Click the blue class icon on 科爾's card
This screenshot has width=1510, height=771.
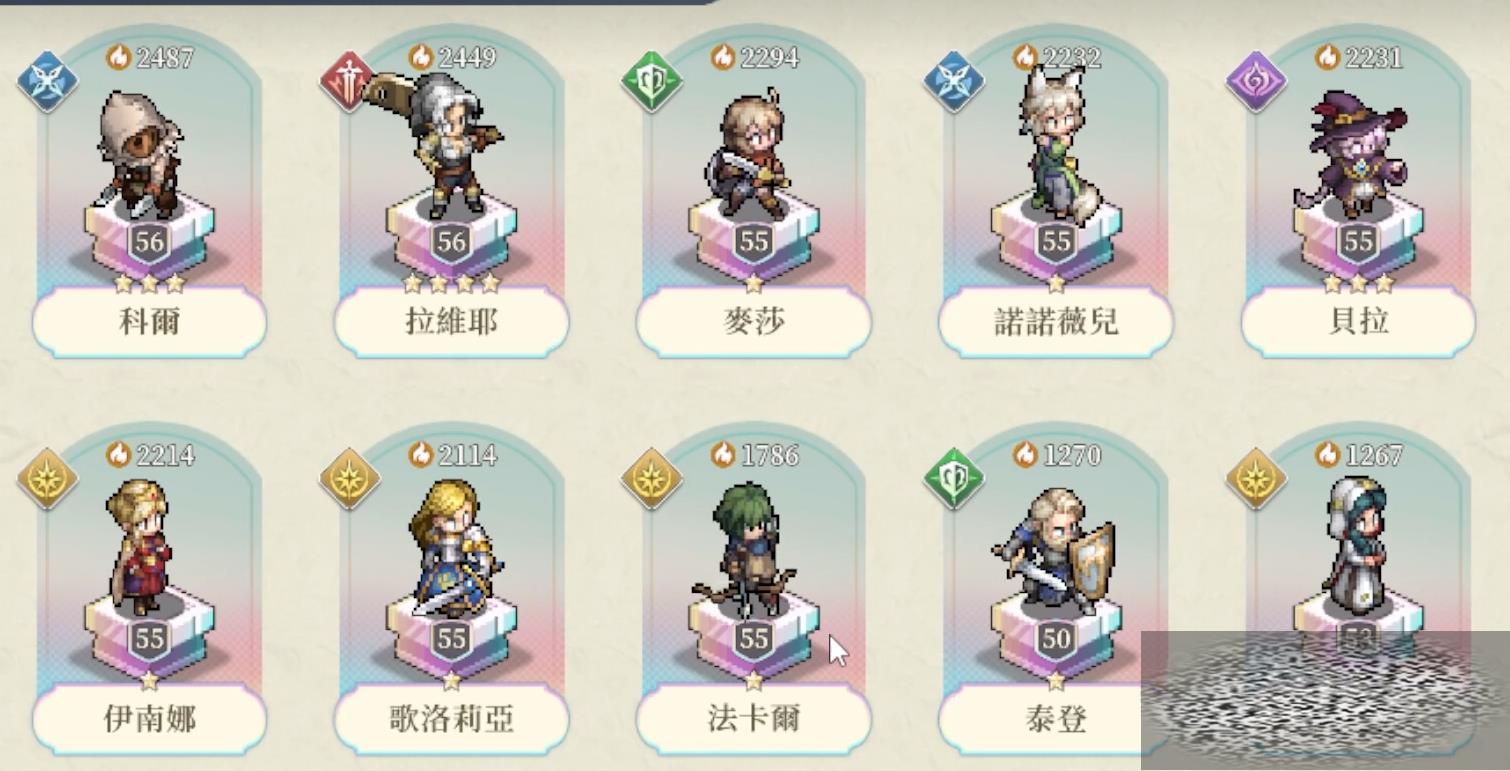[x=47, y=82]
